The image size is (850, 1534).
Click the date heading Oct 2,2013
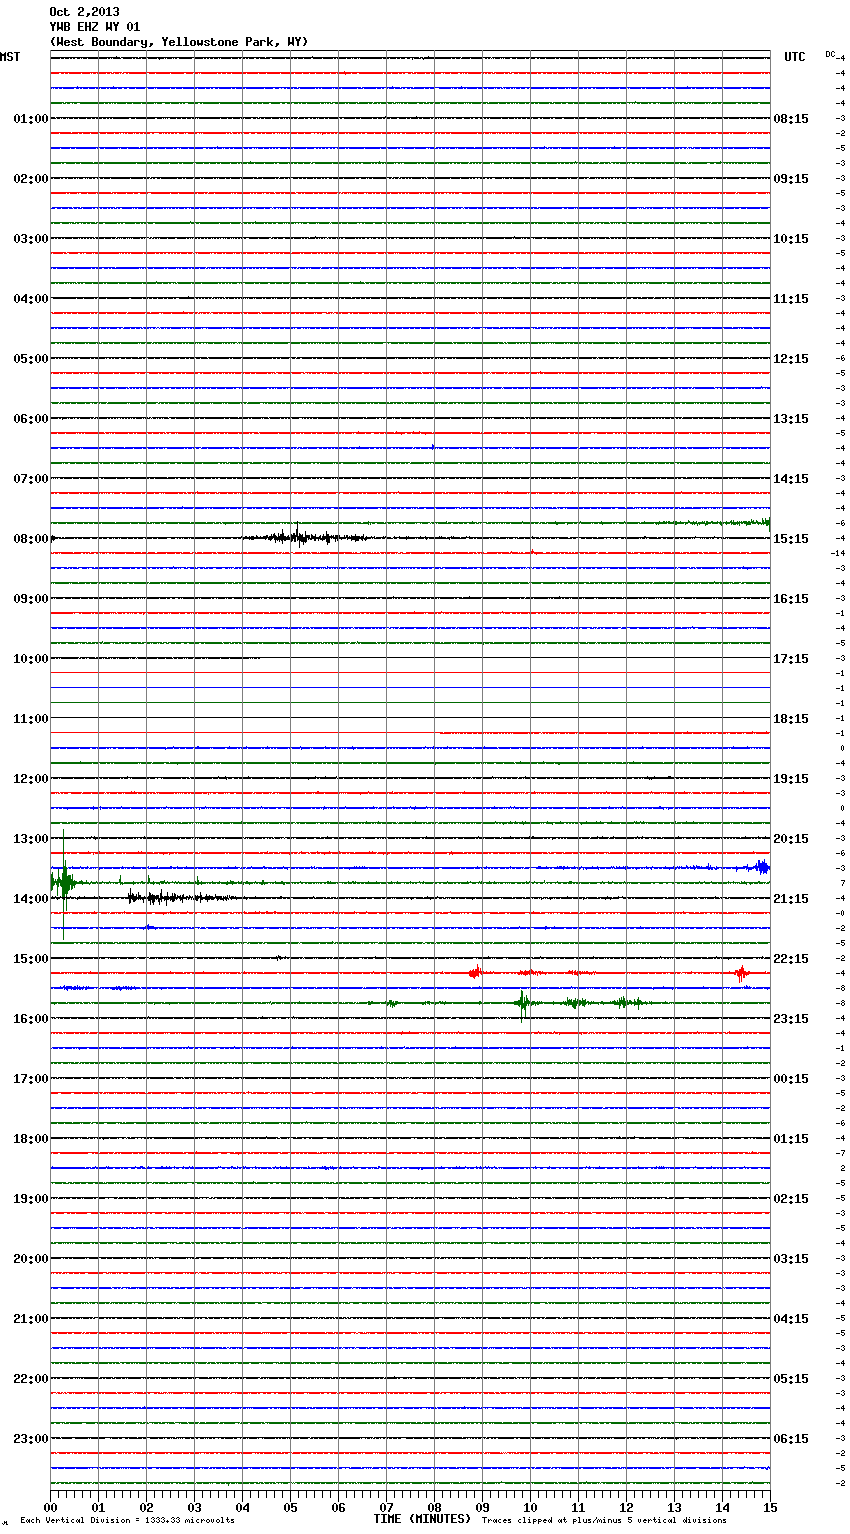84,12
